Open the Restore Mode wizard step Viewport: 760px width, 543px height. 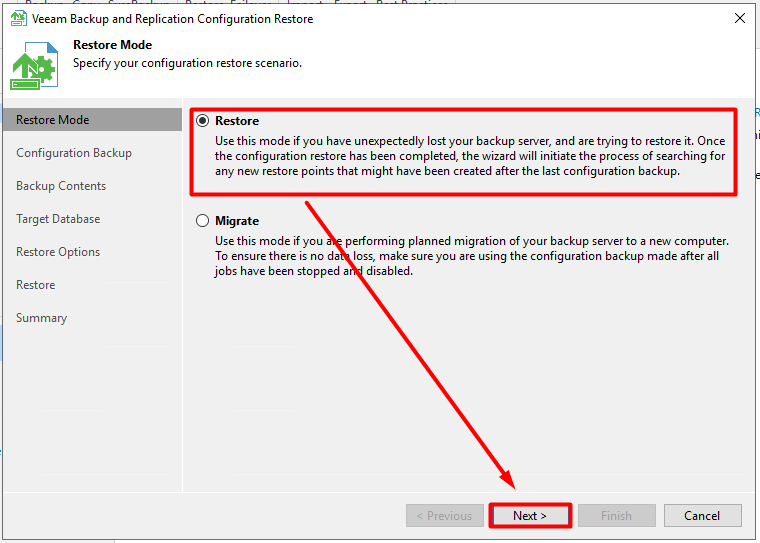(92, 120)
